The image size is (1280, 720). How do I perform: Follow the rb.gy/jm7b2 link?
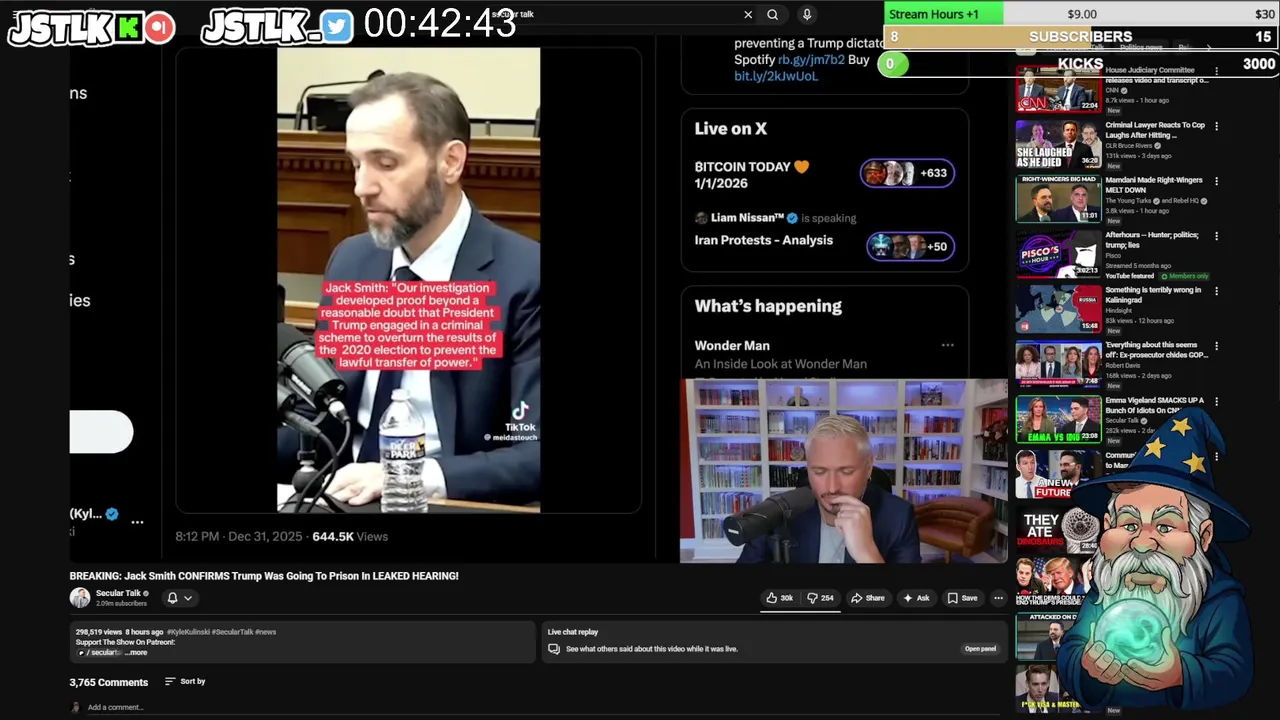[811, 60]
